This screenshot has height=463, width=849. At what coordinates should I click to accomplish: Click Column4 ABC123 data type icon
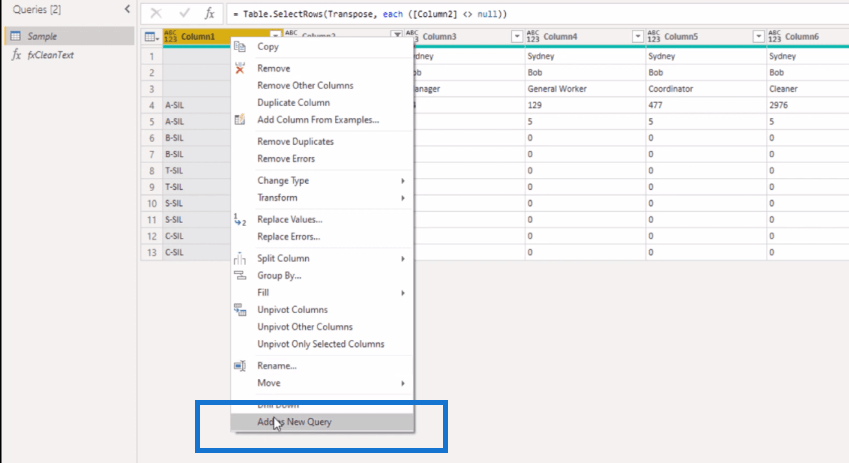(533, 36)
